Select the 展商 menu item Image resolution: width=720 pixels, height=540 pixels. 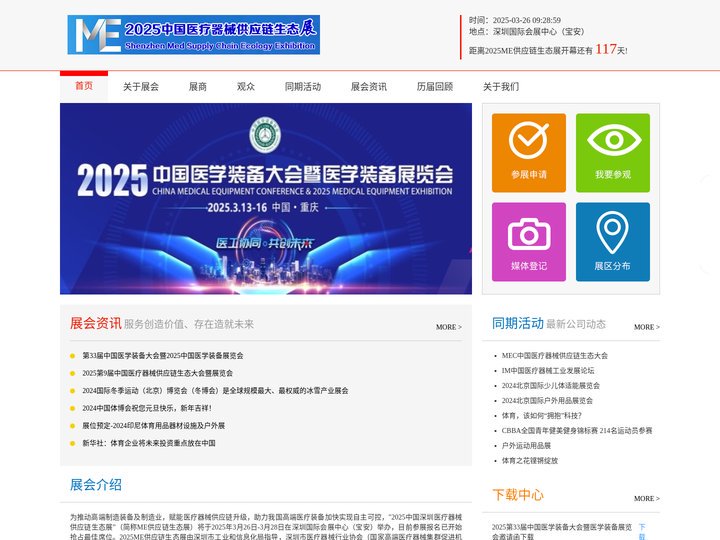click(x=198, y=86)
